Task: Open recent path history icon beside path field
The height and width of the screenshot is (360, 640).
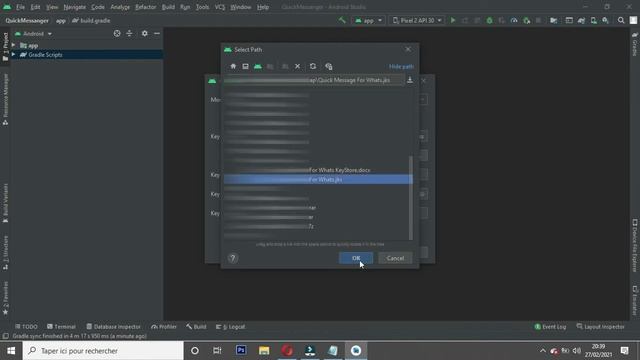Action: (410, 80)
